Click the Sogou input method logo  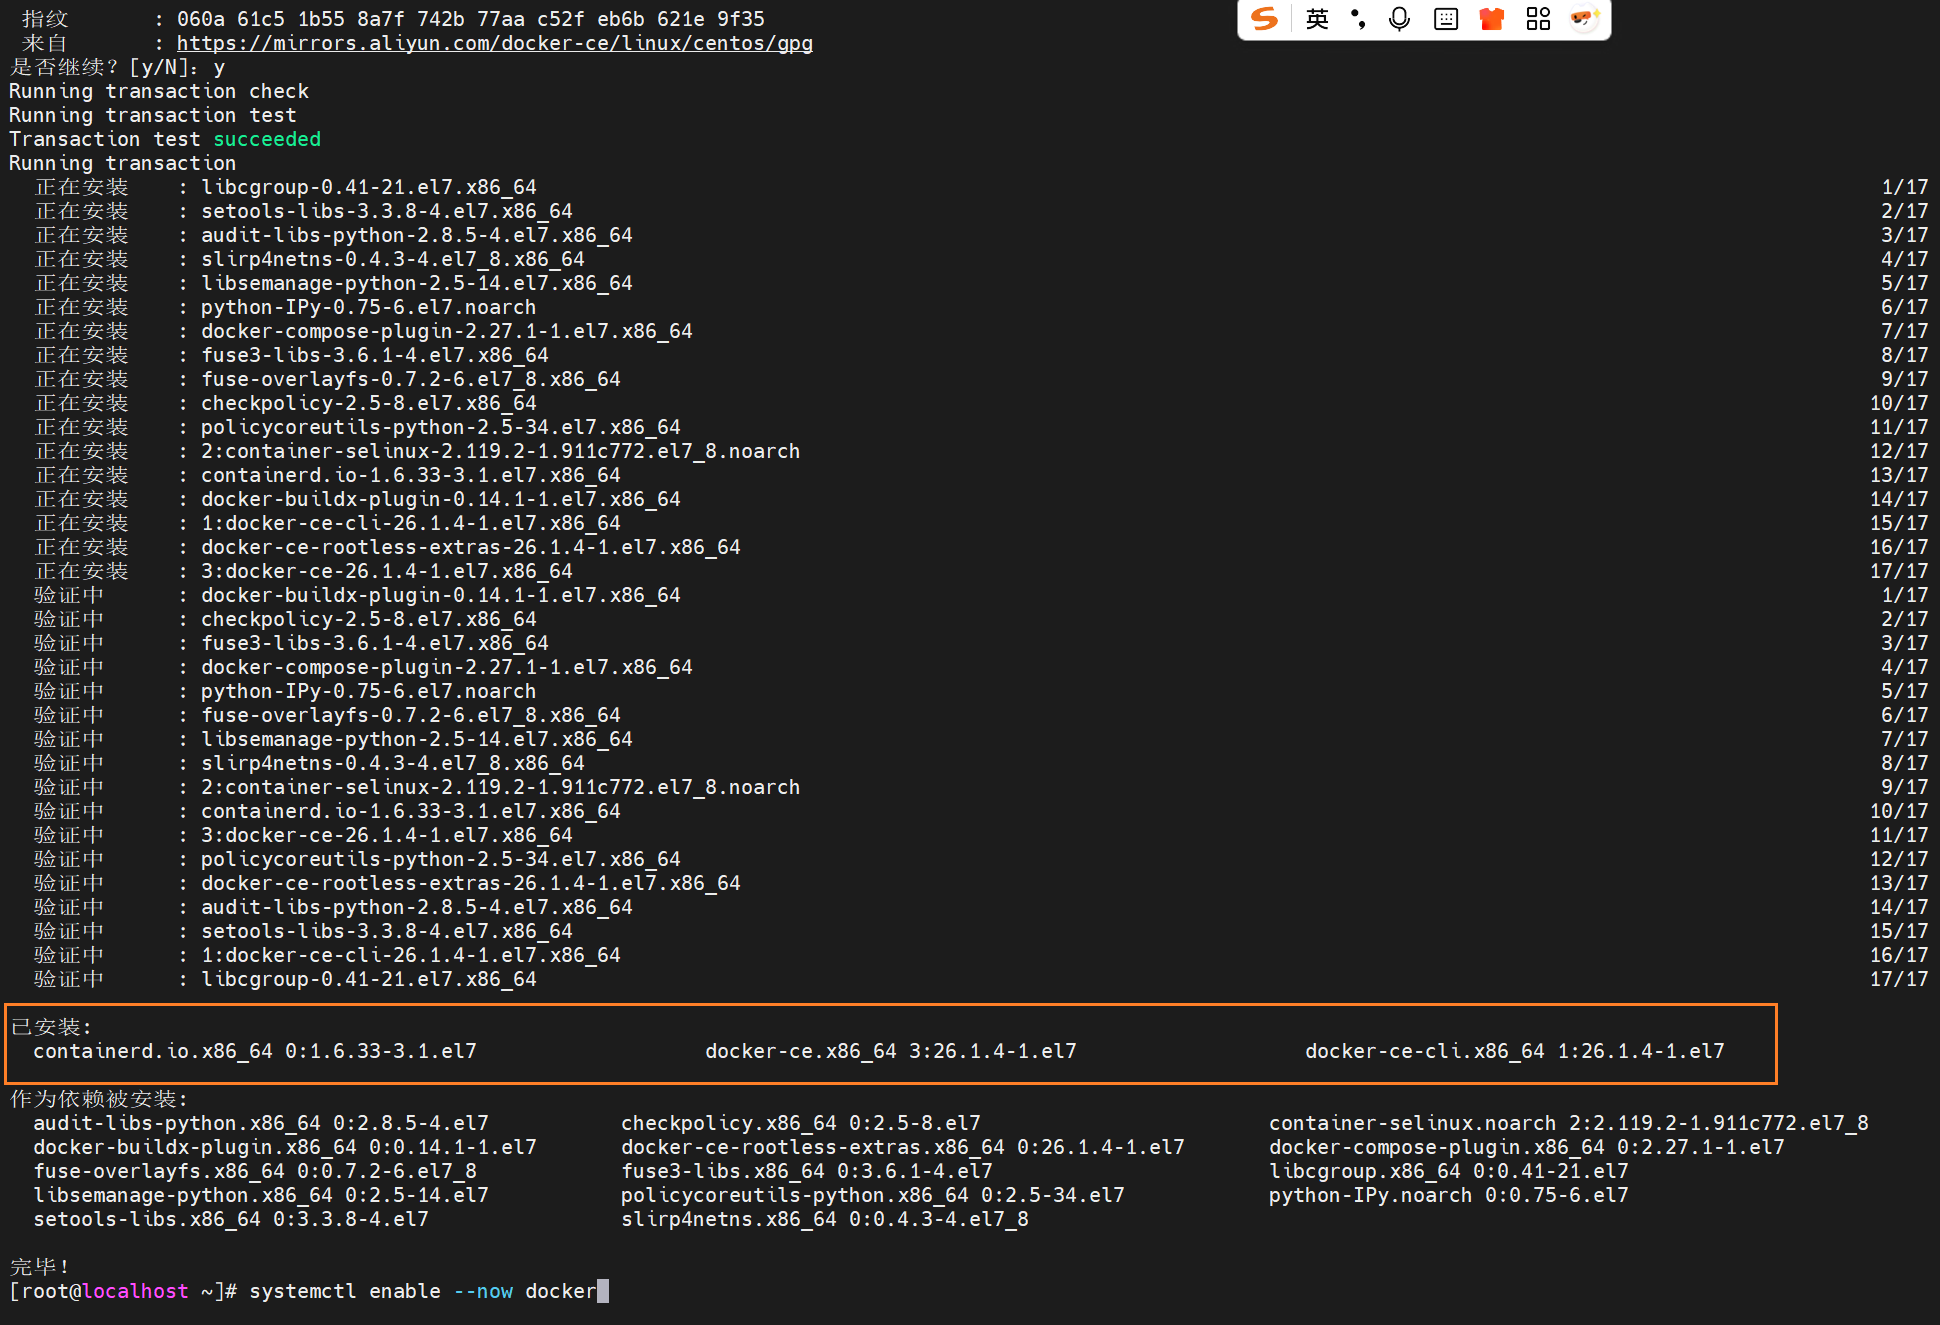[x=1265, y=19]
